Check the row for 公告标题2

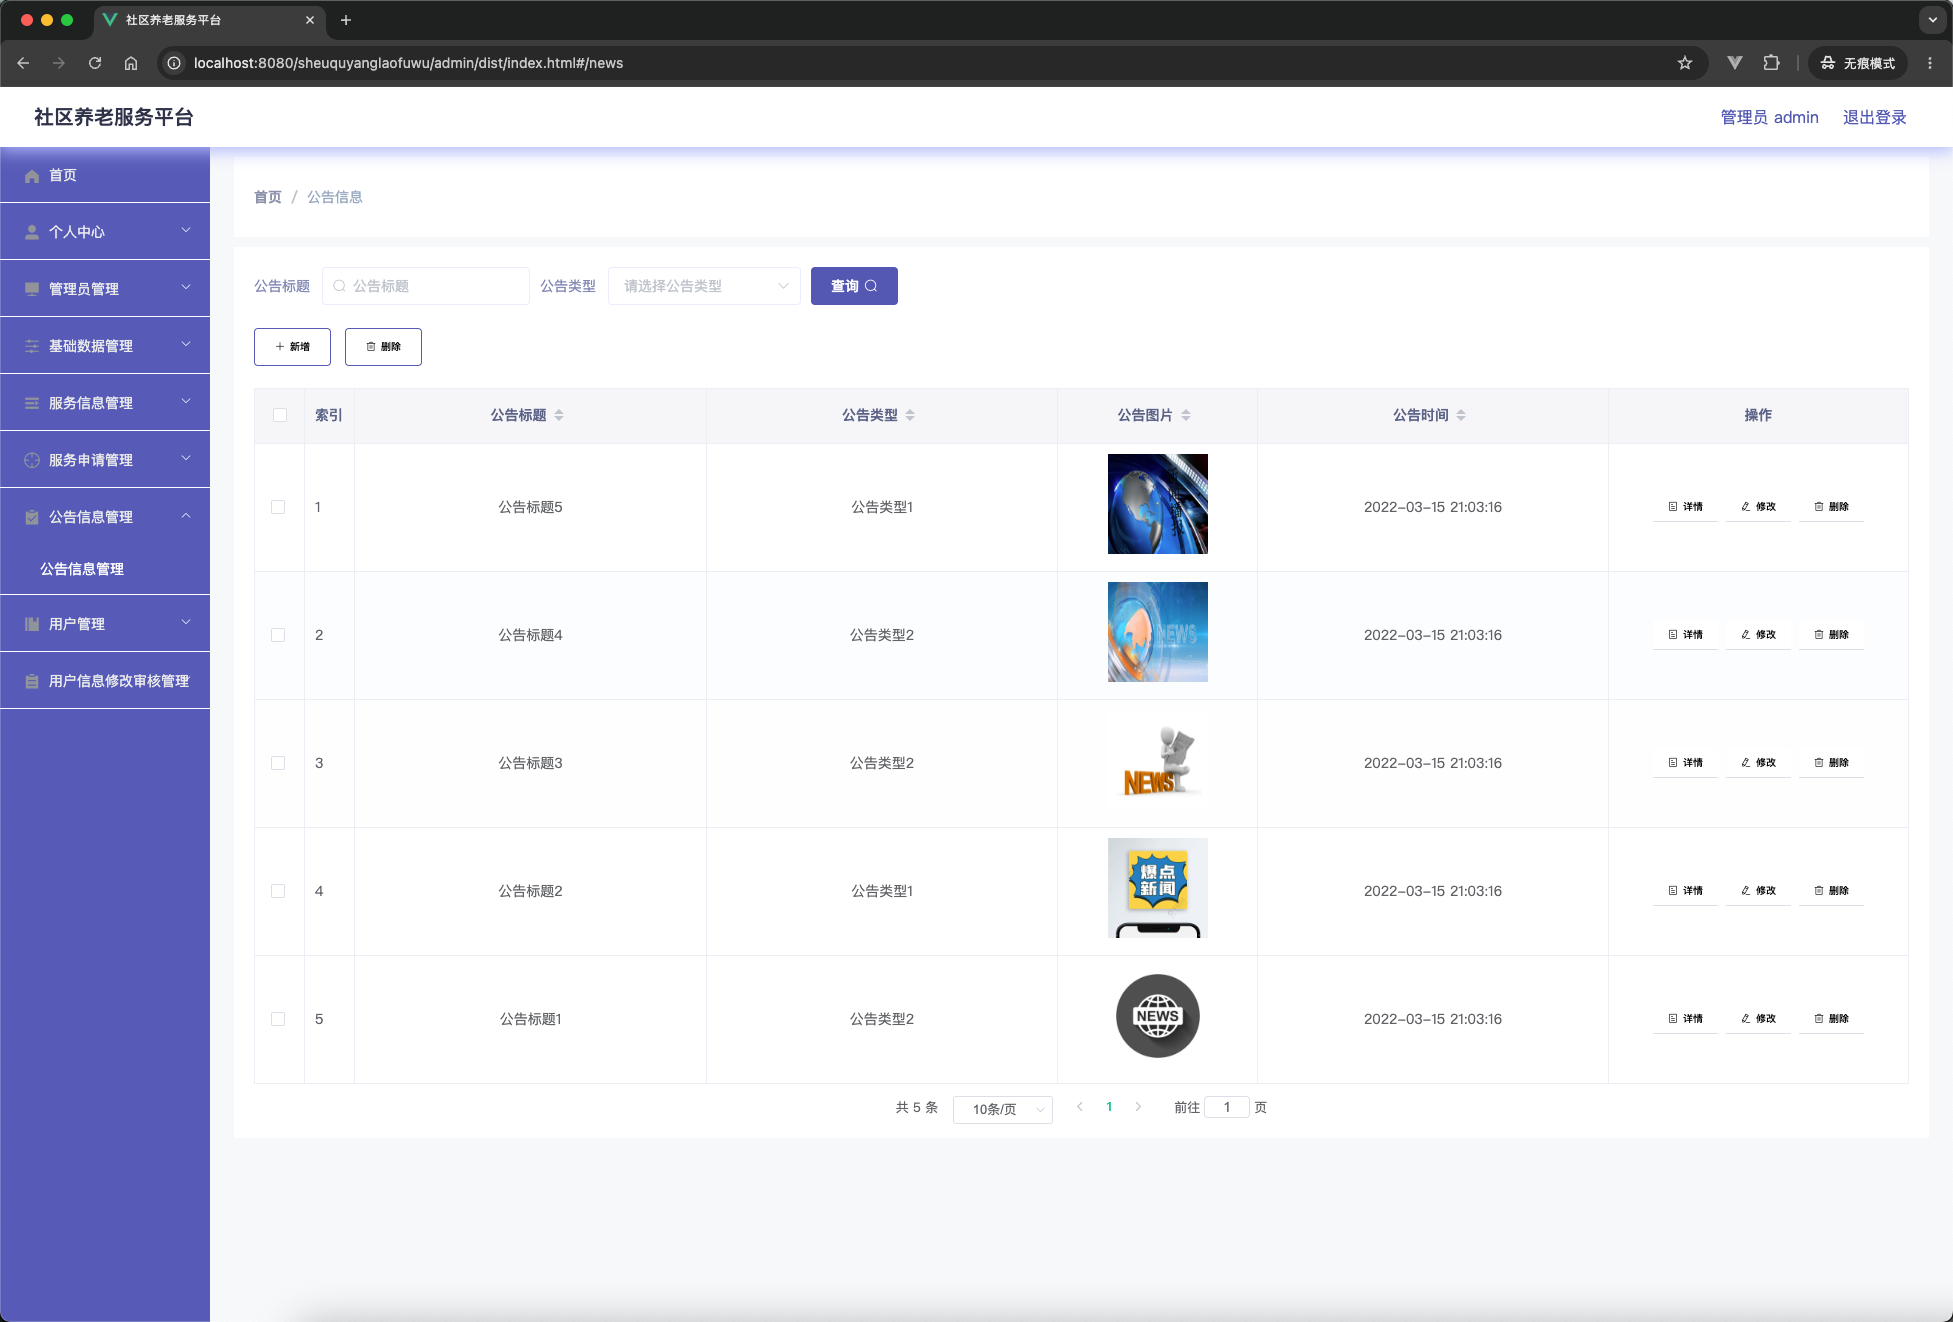click(278, 891)
